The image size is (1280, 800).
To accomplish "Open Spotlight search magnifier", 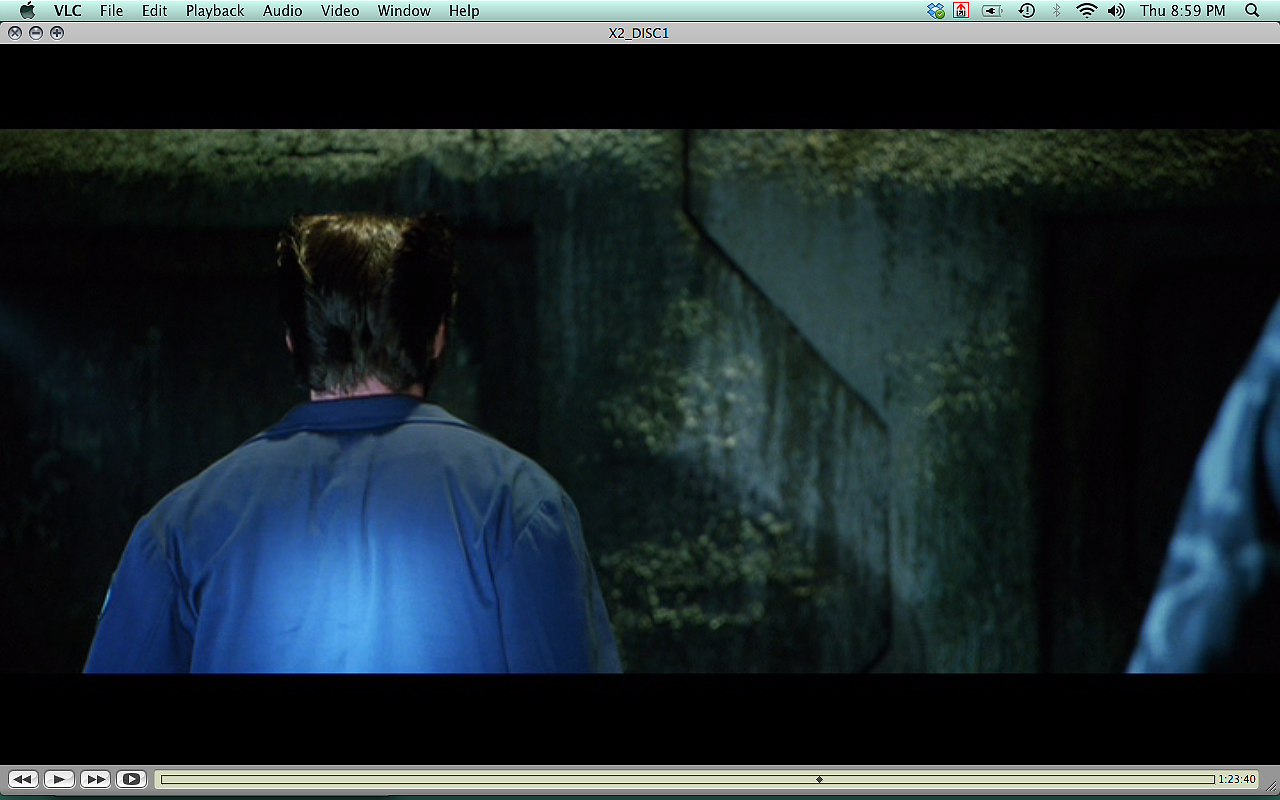I will [1252, 10].
